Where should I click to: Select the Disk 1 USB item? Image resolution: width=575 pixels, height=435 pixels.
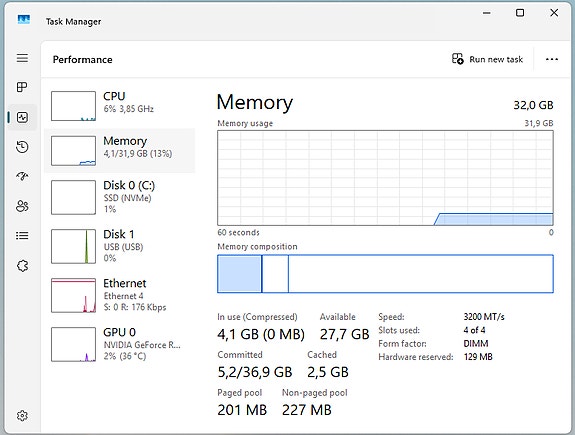pyautogui.click(x=120, y=246)
